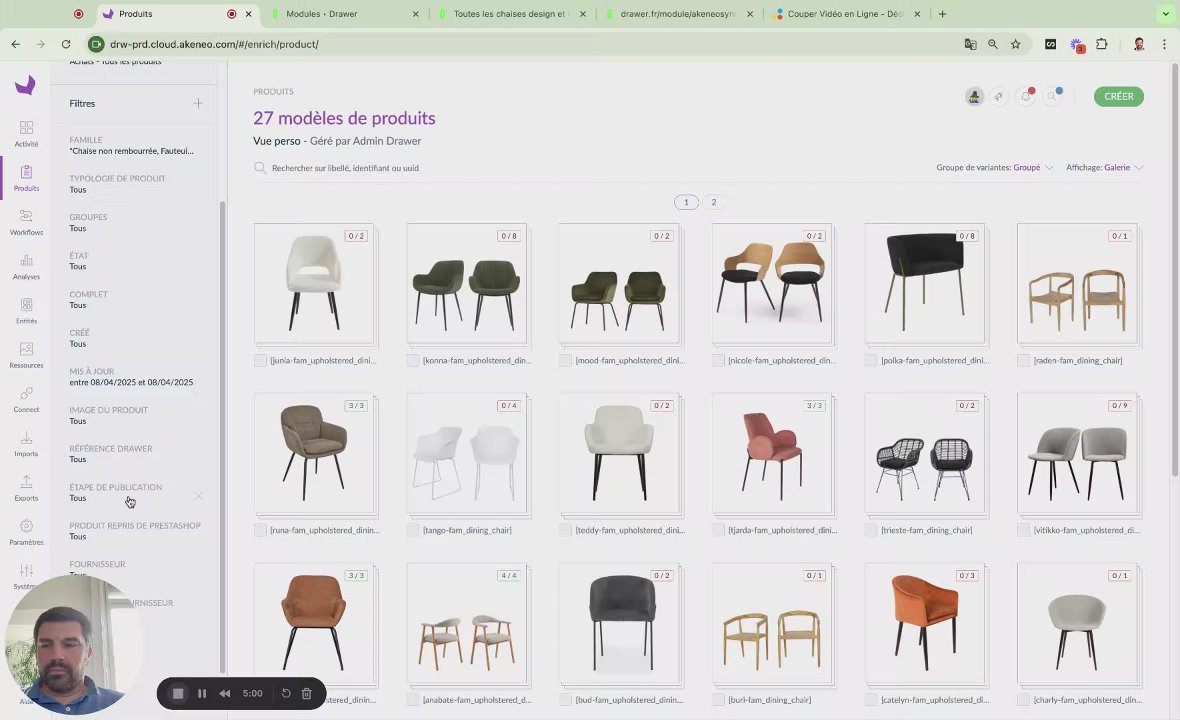Viewport: 1180px width, 720px height.
Task: Restart the recording icon
Action: tap(286, 694)
